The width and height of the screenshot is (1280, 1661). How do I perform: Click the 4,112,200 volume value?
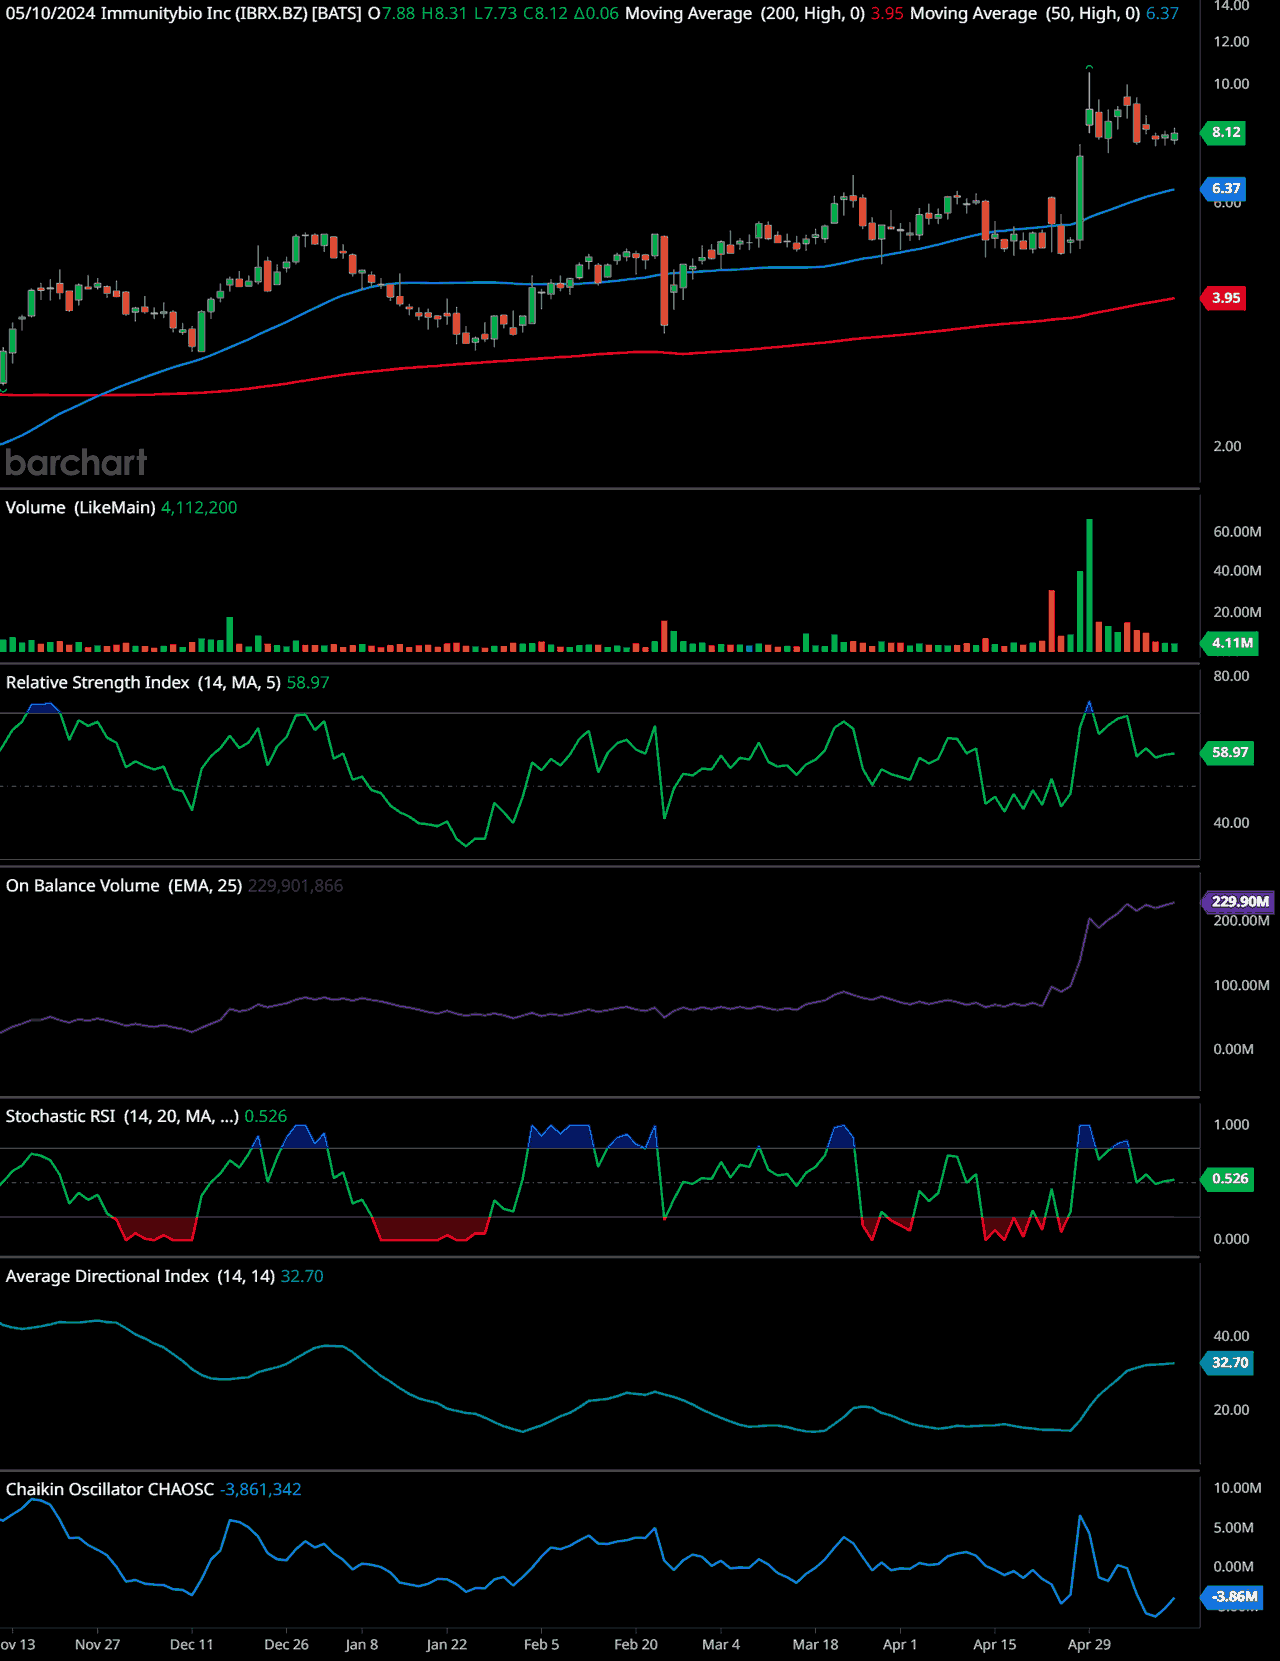point(199,507)
